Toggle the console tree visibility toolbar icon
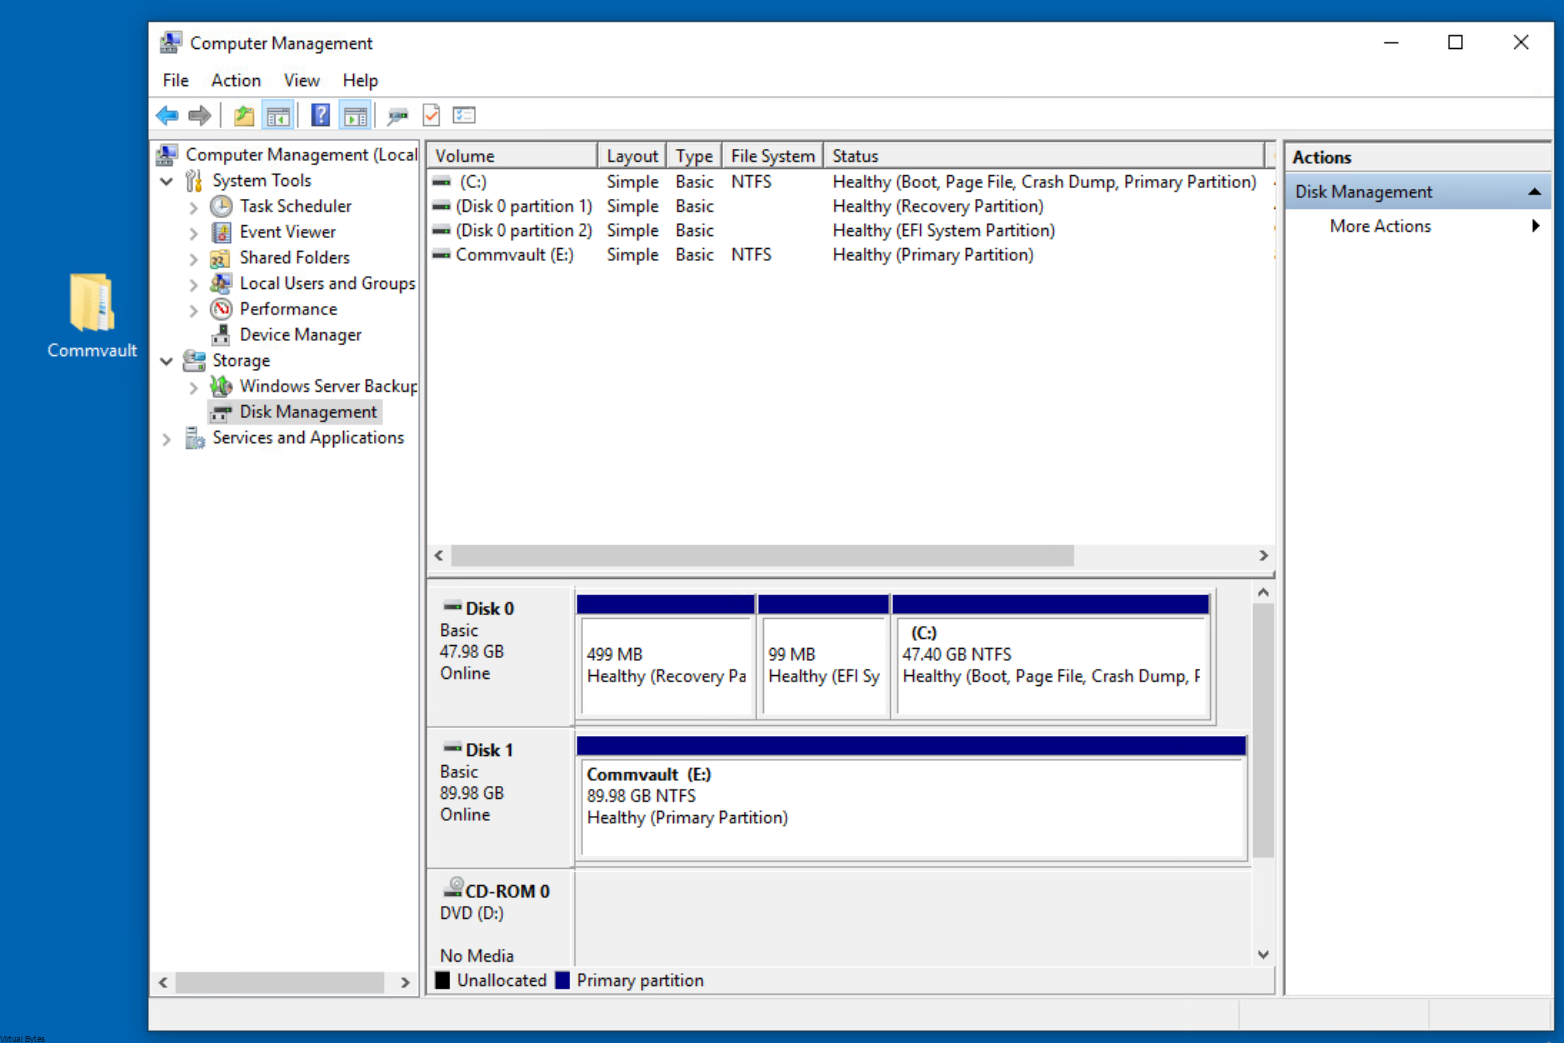Screen dimensions: 1564x1043 click(279, 114)
